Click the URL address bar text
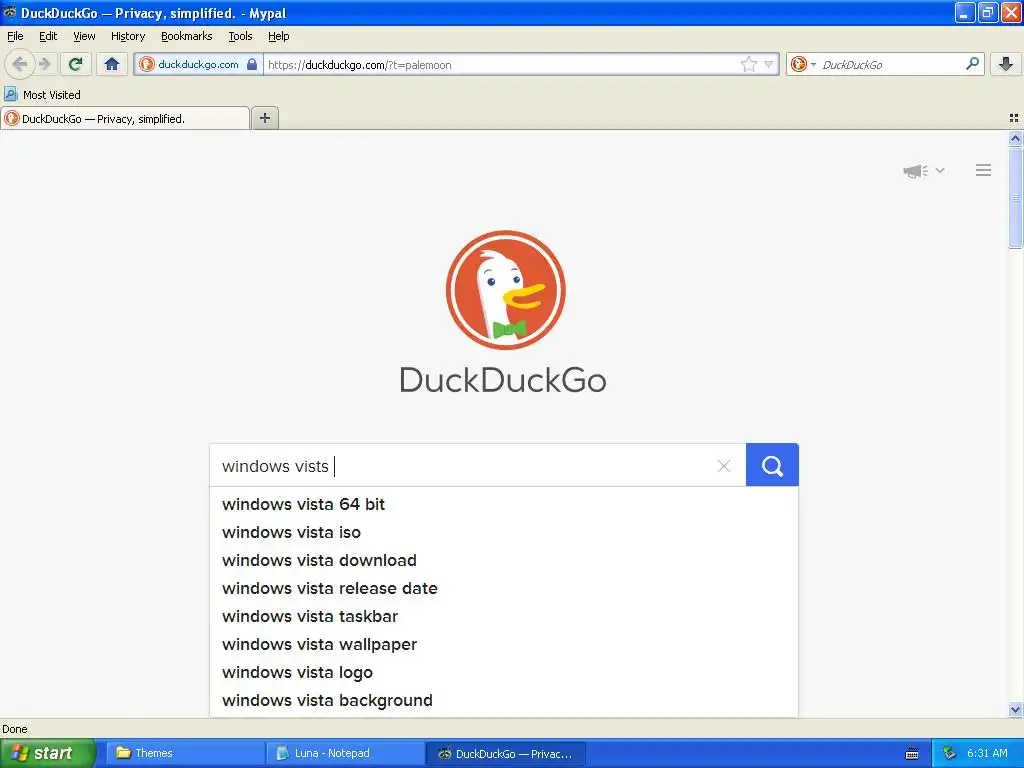The width and height of the screenshot is (1024, 768). [360, 65]
